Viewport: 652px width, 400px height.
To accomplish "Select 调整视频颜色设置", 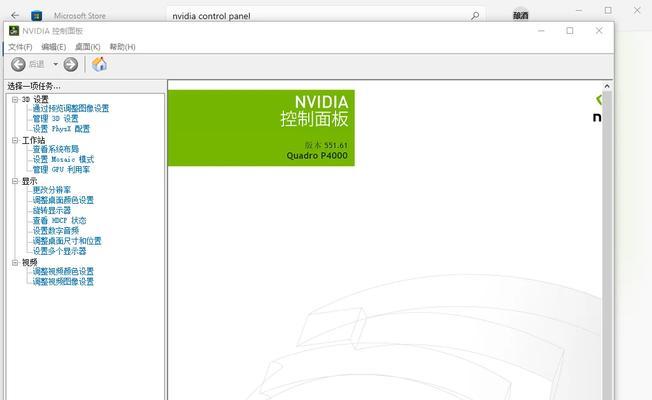I will [x=63, y=271].
